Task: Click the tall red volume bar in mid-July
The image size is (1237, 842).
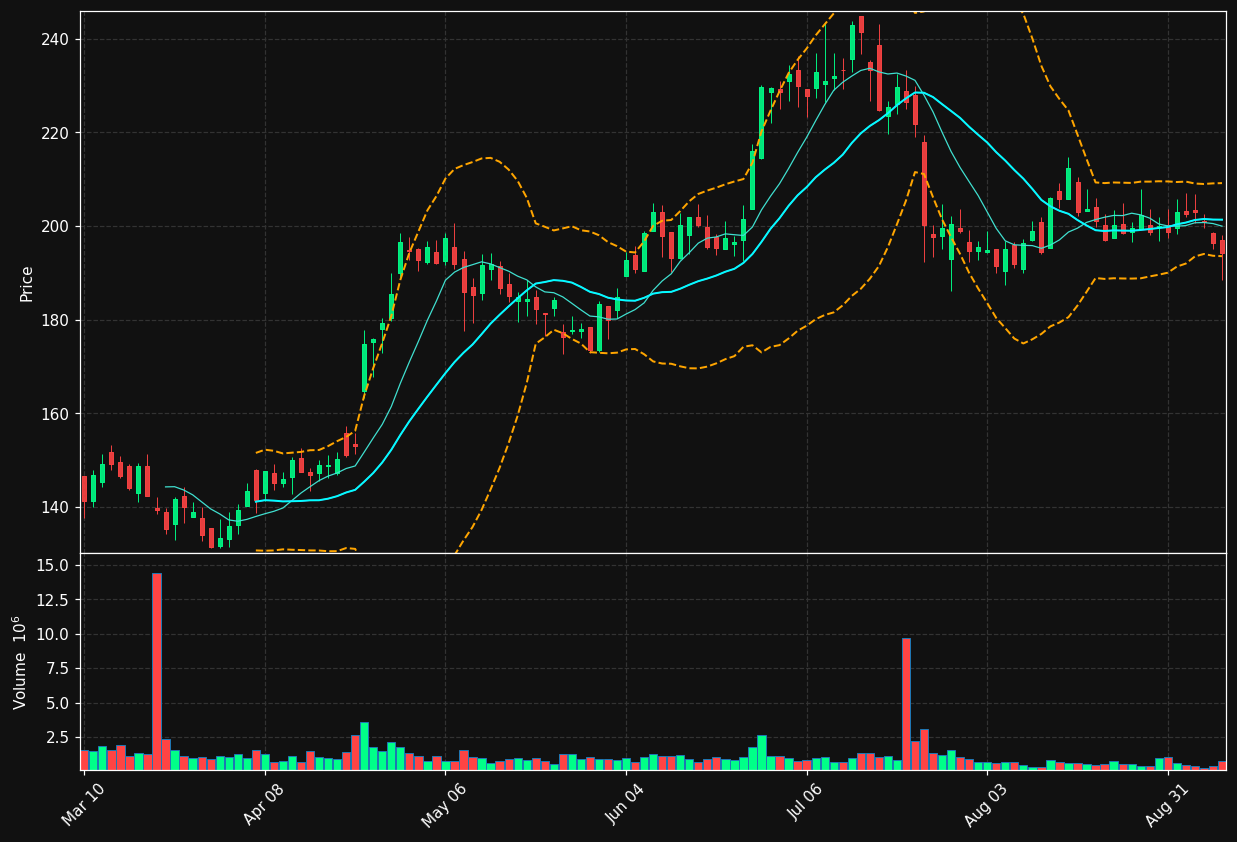Action: click(906, 704)
